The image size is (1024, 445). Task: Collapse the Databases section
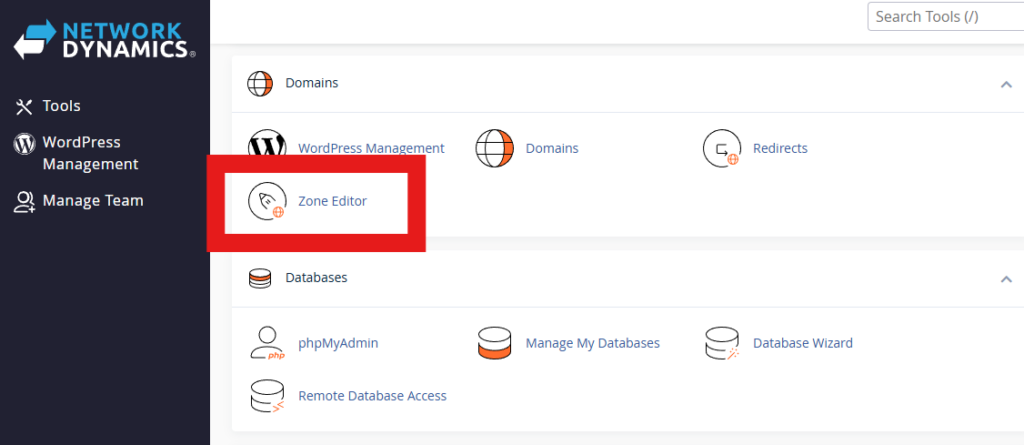1006,279
